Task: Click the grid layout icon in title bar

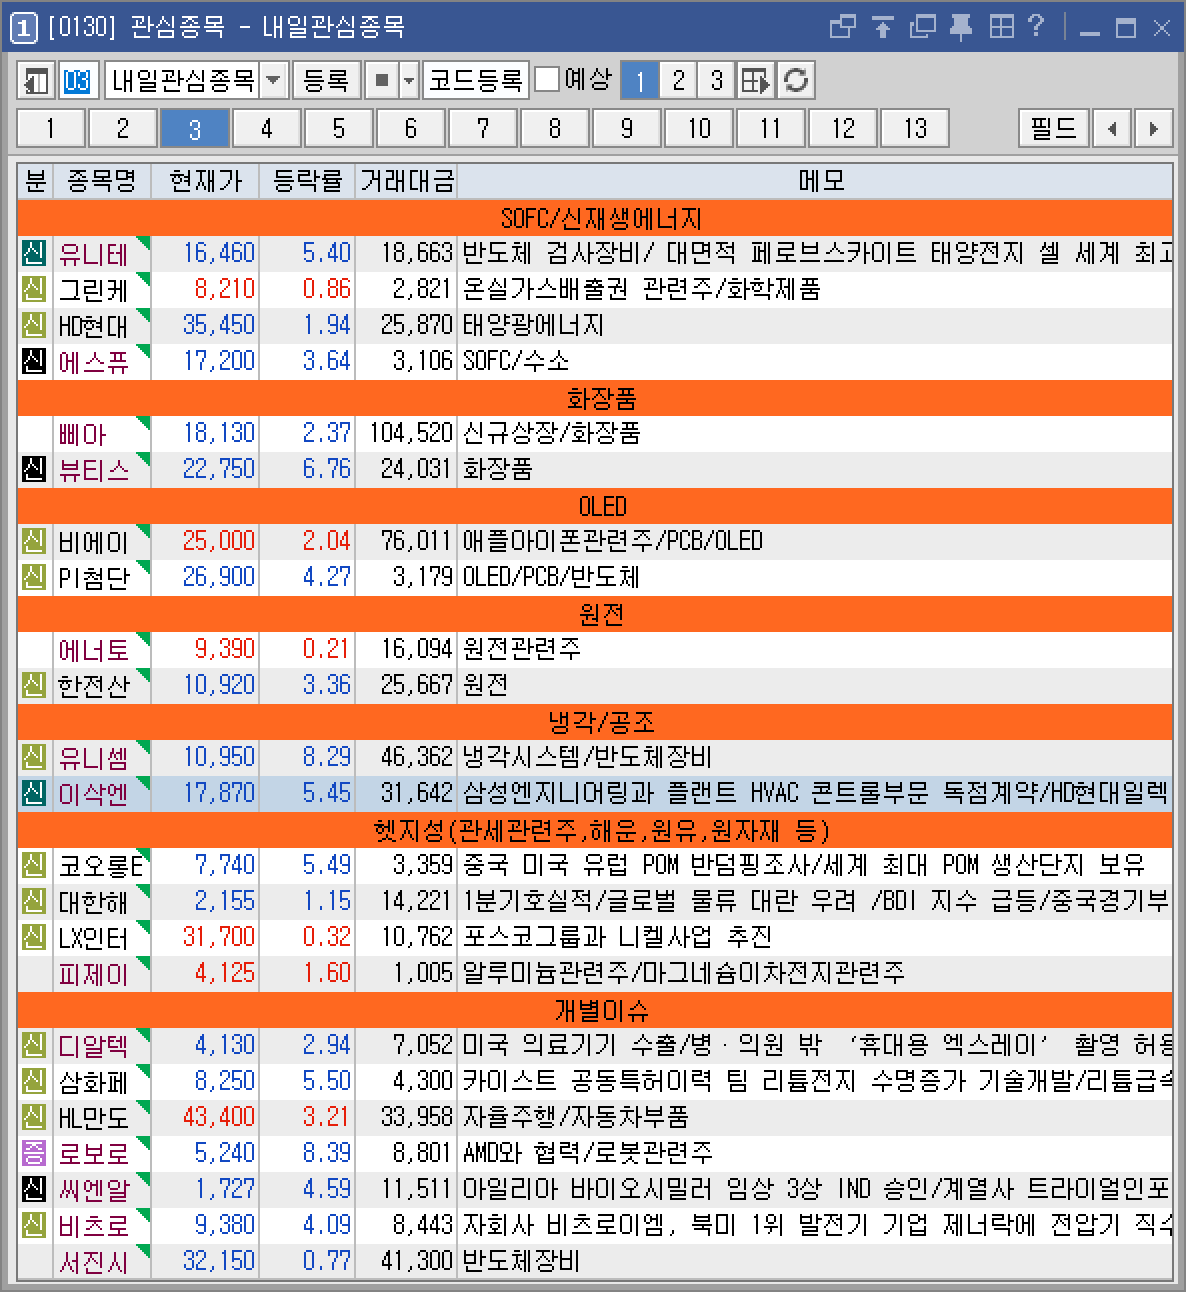Action: 1001,27
